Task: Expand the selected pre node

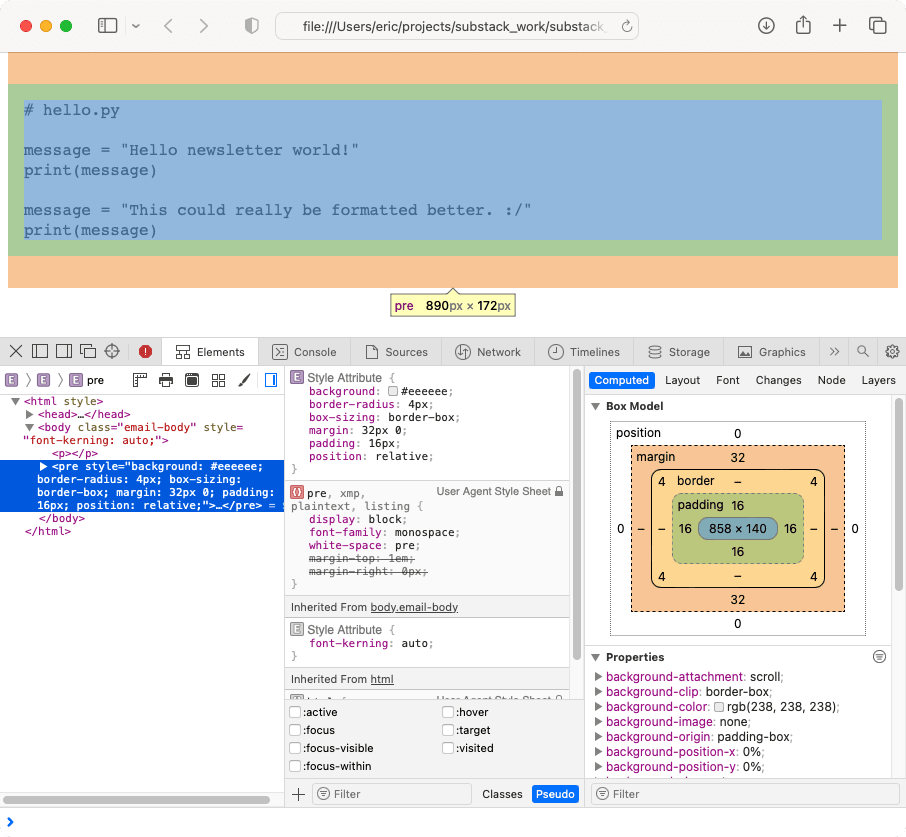Action: [x=43, y=466]
